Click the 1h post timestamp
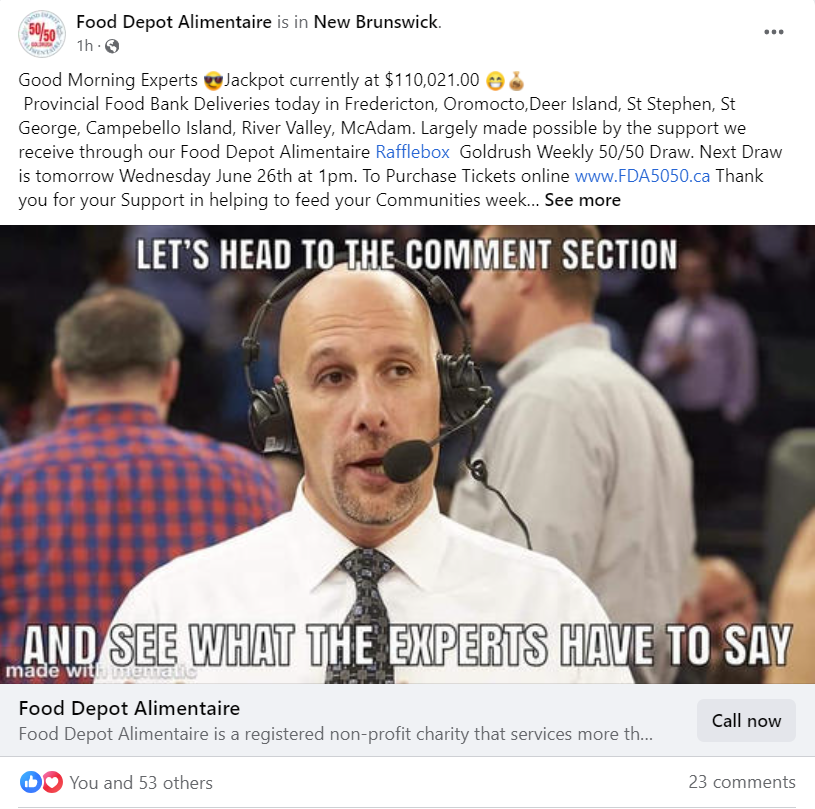815x809 pixels. [85, 46]
